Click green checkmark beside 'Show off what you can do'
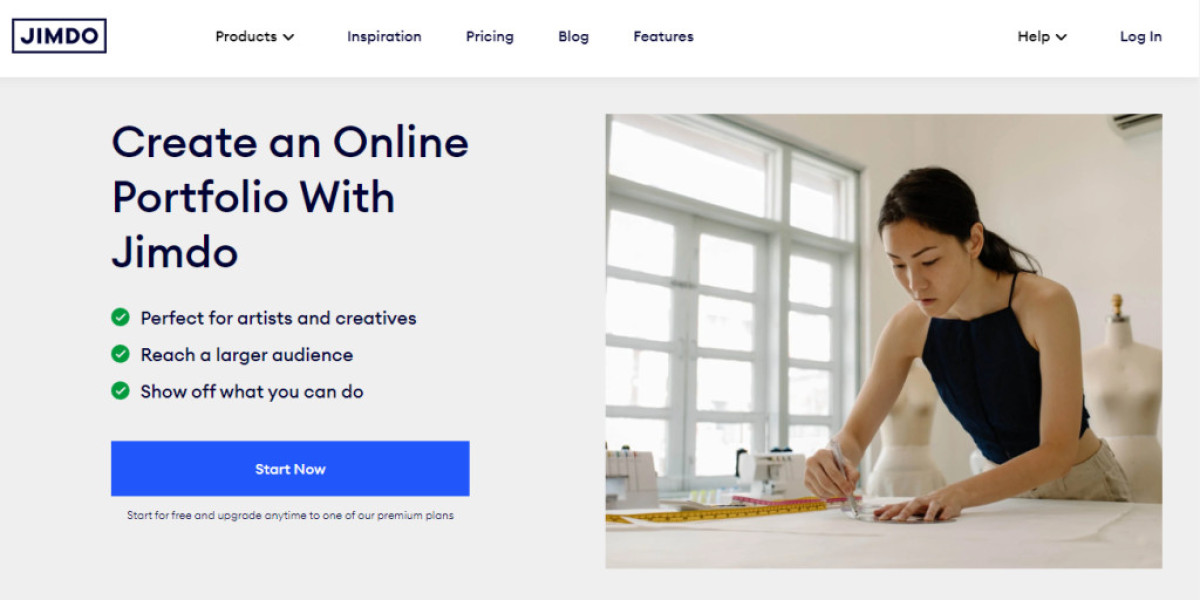Screen dimensions: 1200x600 tap(120, 391)
